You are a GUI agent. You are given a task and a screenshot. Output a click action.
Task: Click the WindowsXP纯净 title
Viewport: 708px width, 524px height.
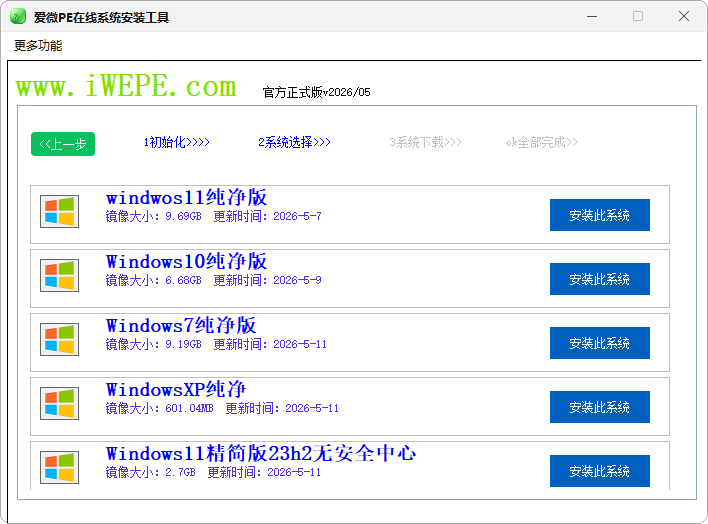pyautogui.click(x=176, y=389)
